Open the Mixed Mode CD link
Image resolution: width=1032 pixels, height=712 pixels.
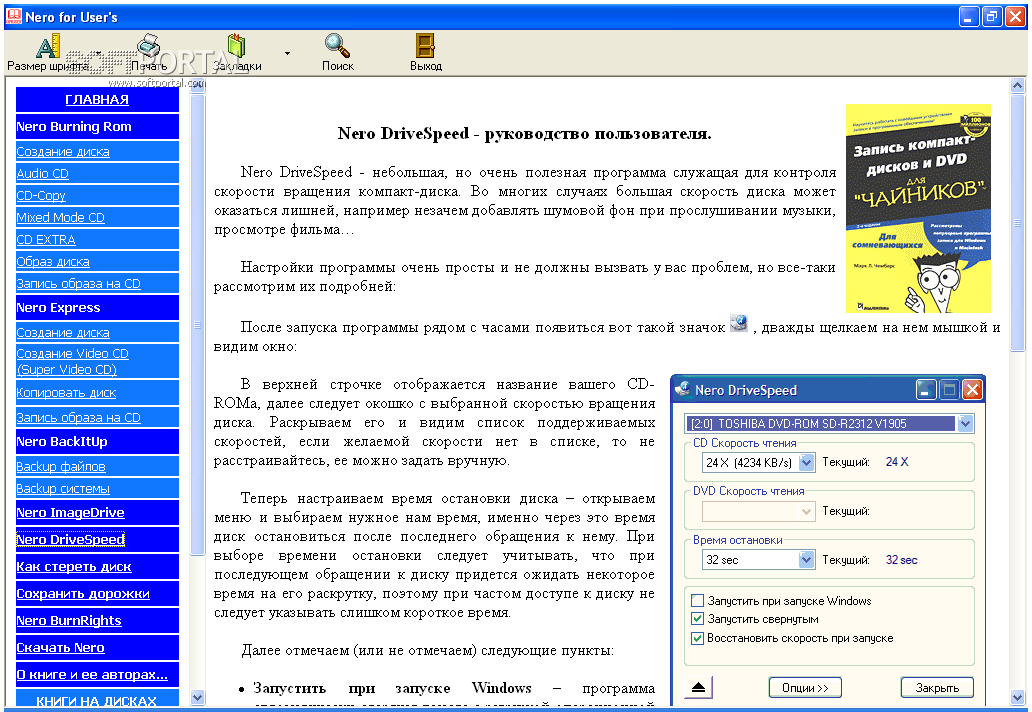pos(61,217)
